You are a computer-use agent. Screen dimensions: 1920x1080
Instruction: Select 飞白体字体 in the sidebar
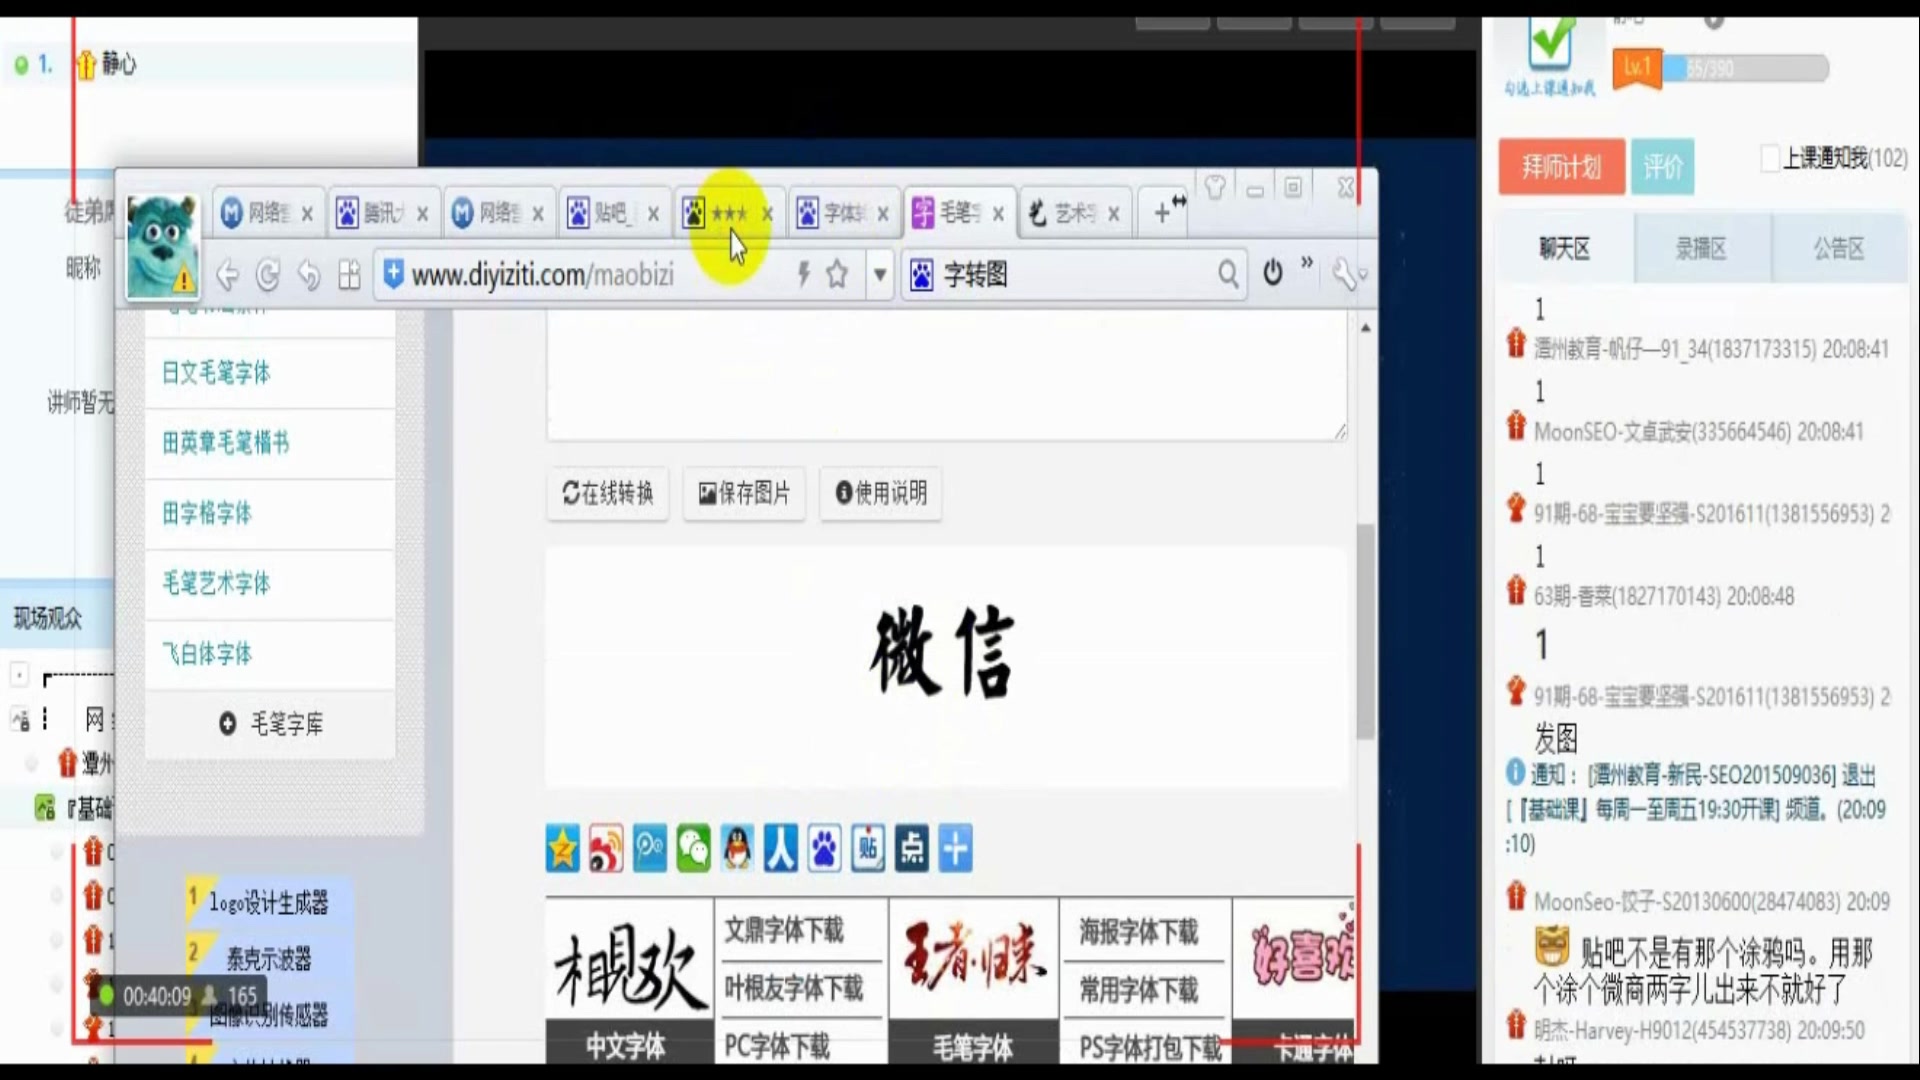207,653
